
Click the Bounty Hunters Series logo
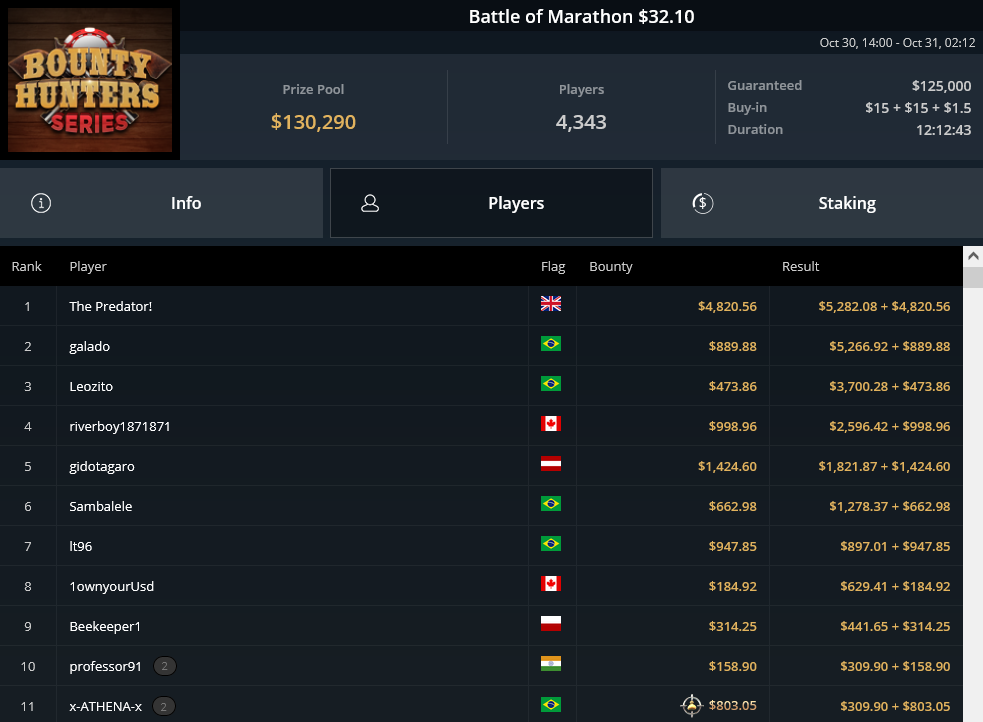90,80
